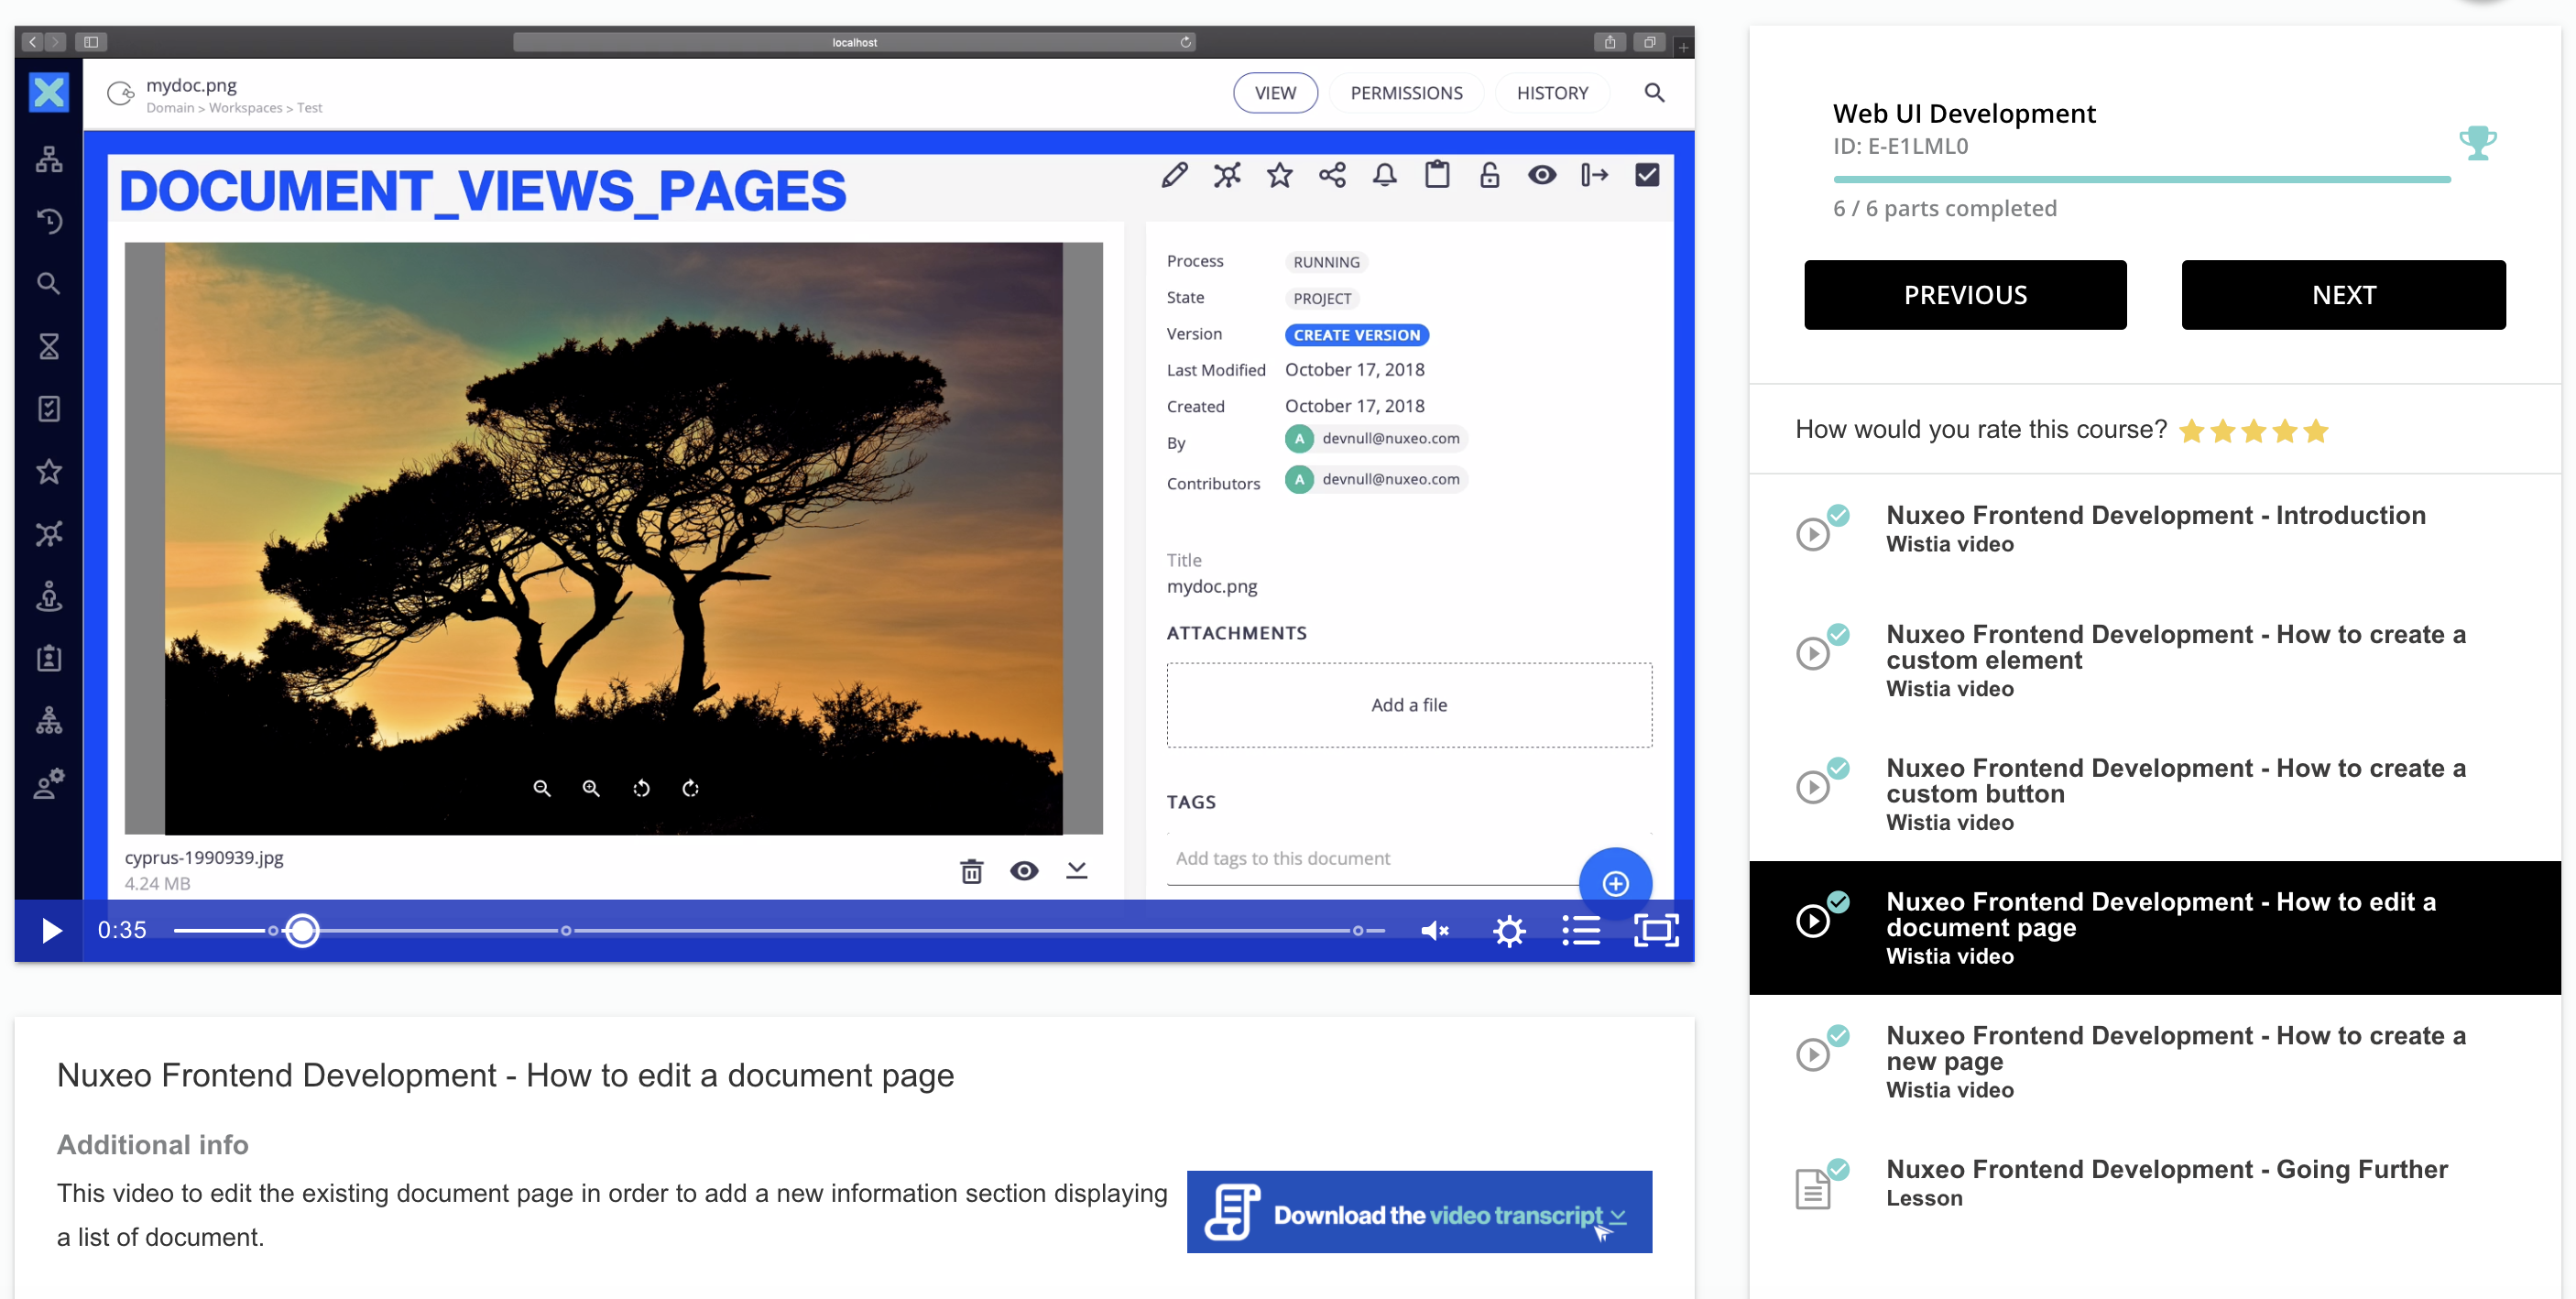
Task: Open collections icon in sidebar
Action: pos(49,533)
